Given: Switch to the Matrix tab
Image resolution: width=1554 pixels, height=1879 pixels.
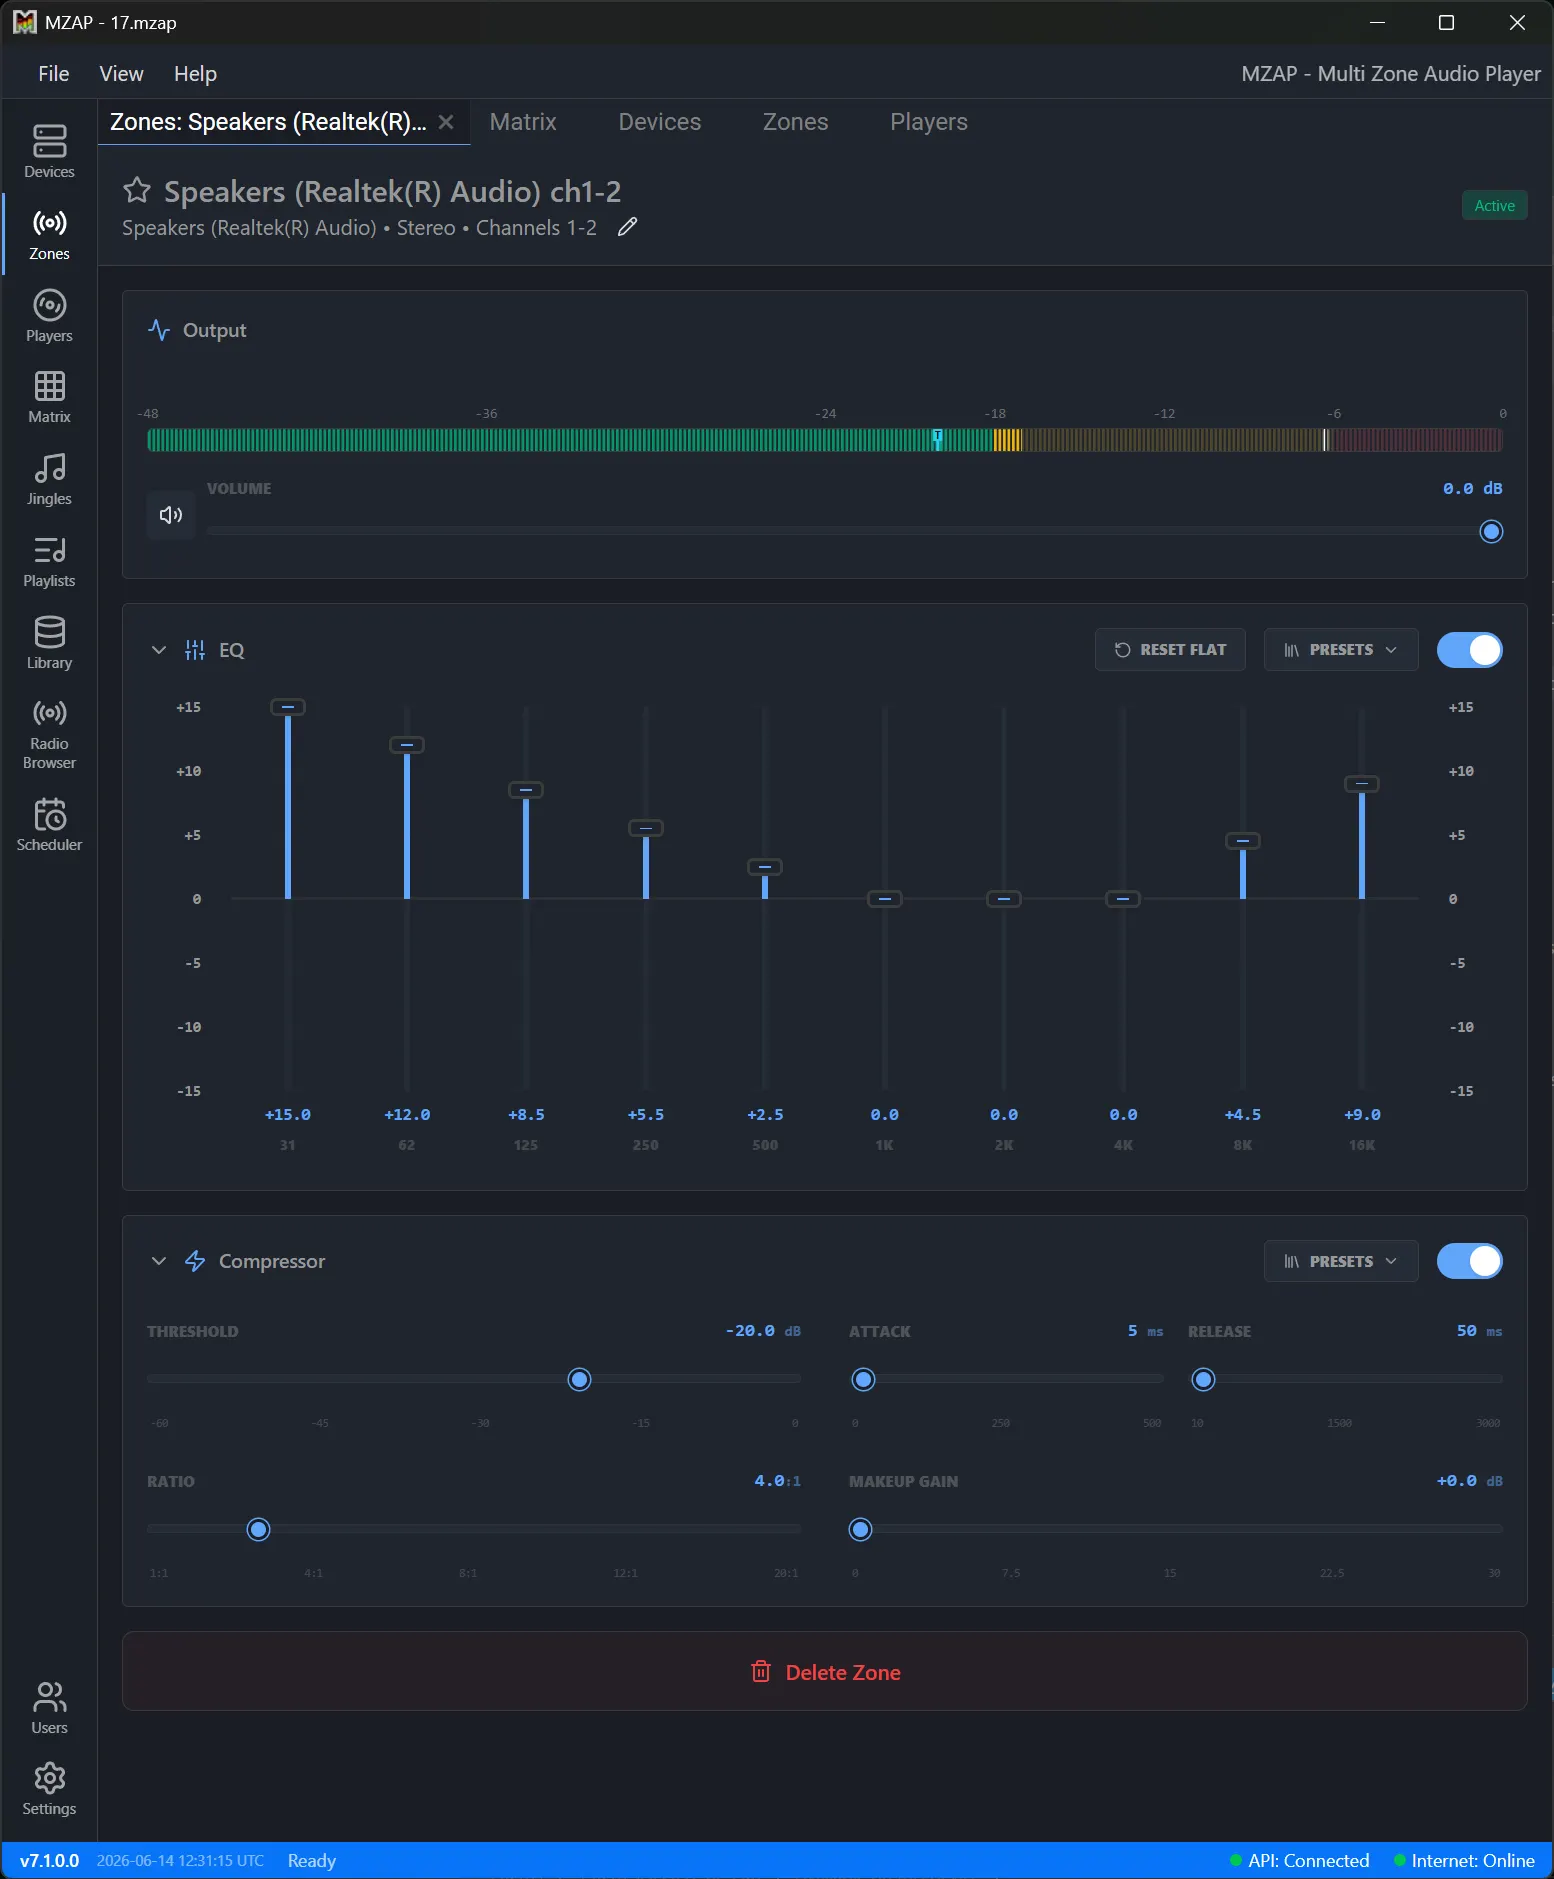Looking at the screenshot, I should click(523, 122).
